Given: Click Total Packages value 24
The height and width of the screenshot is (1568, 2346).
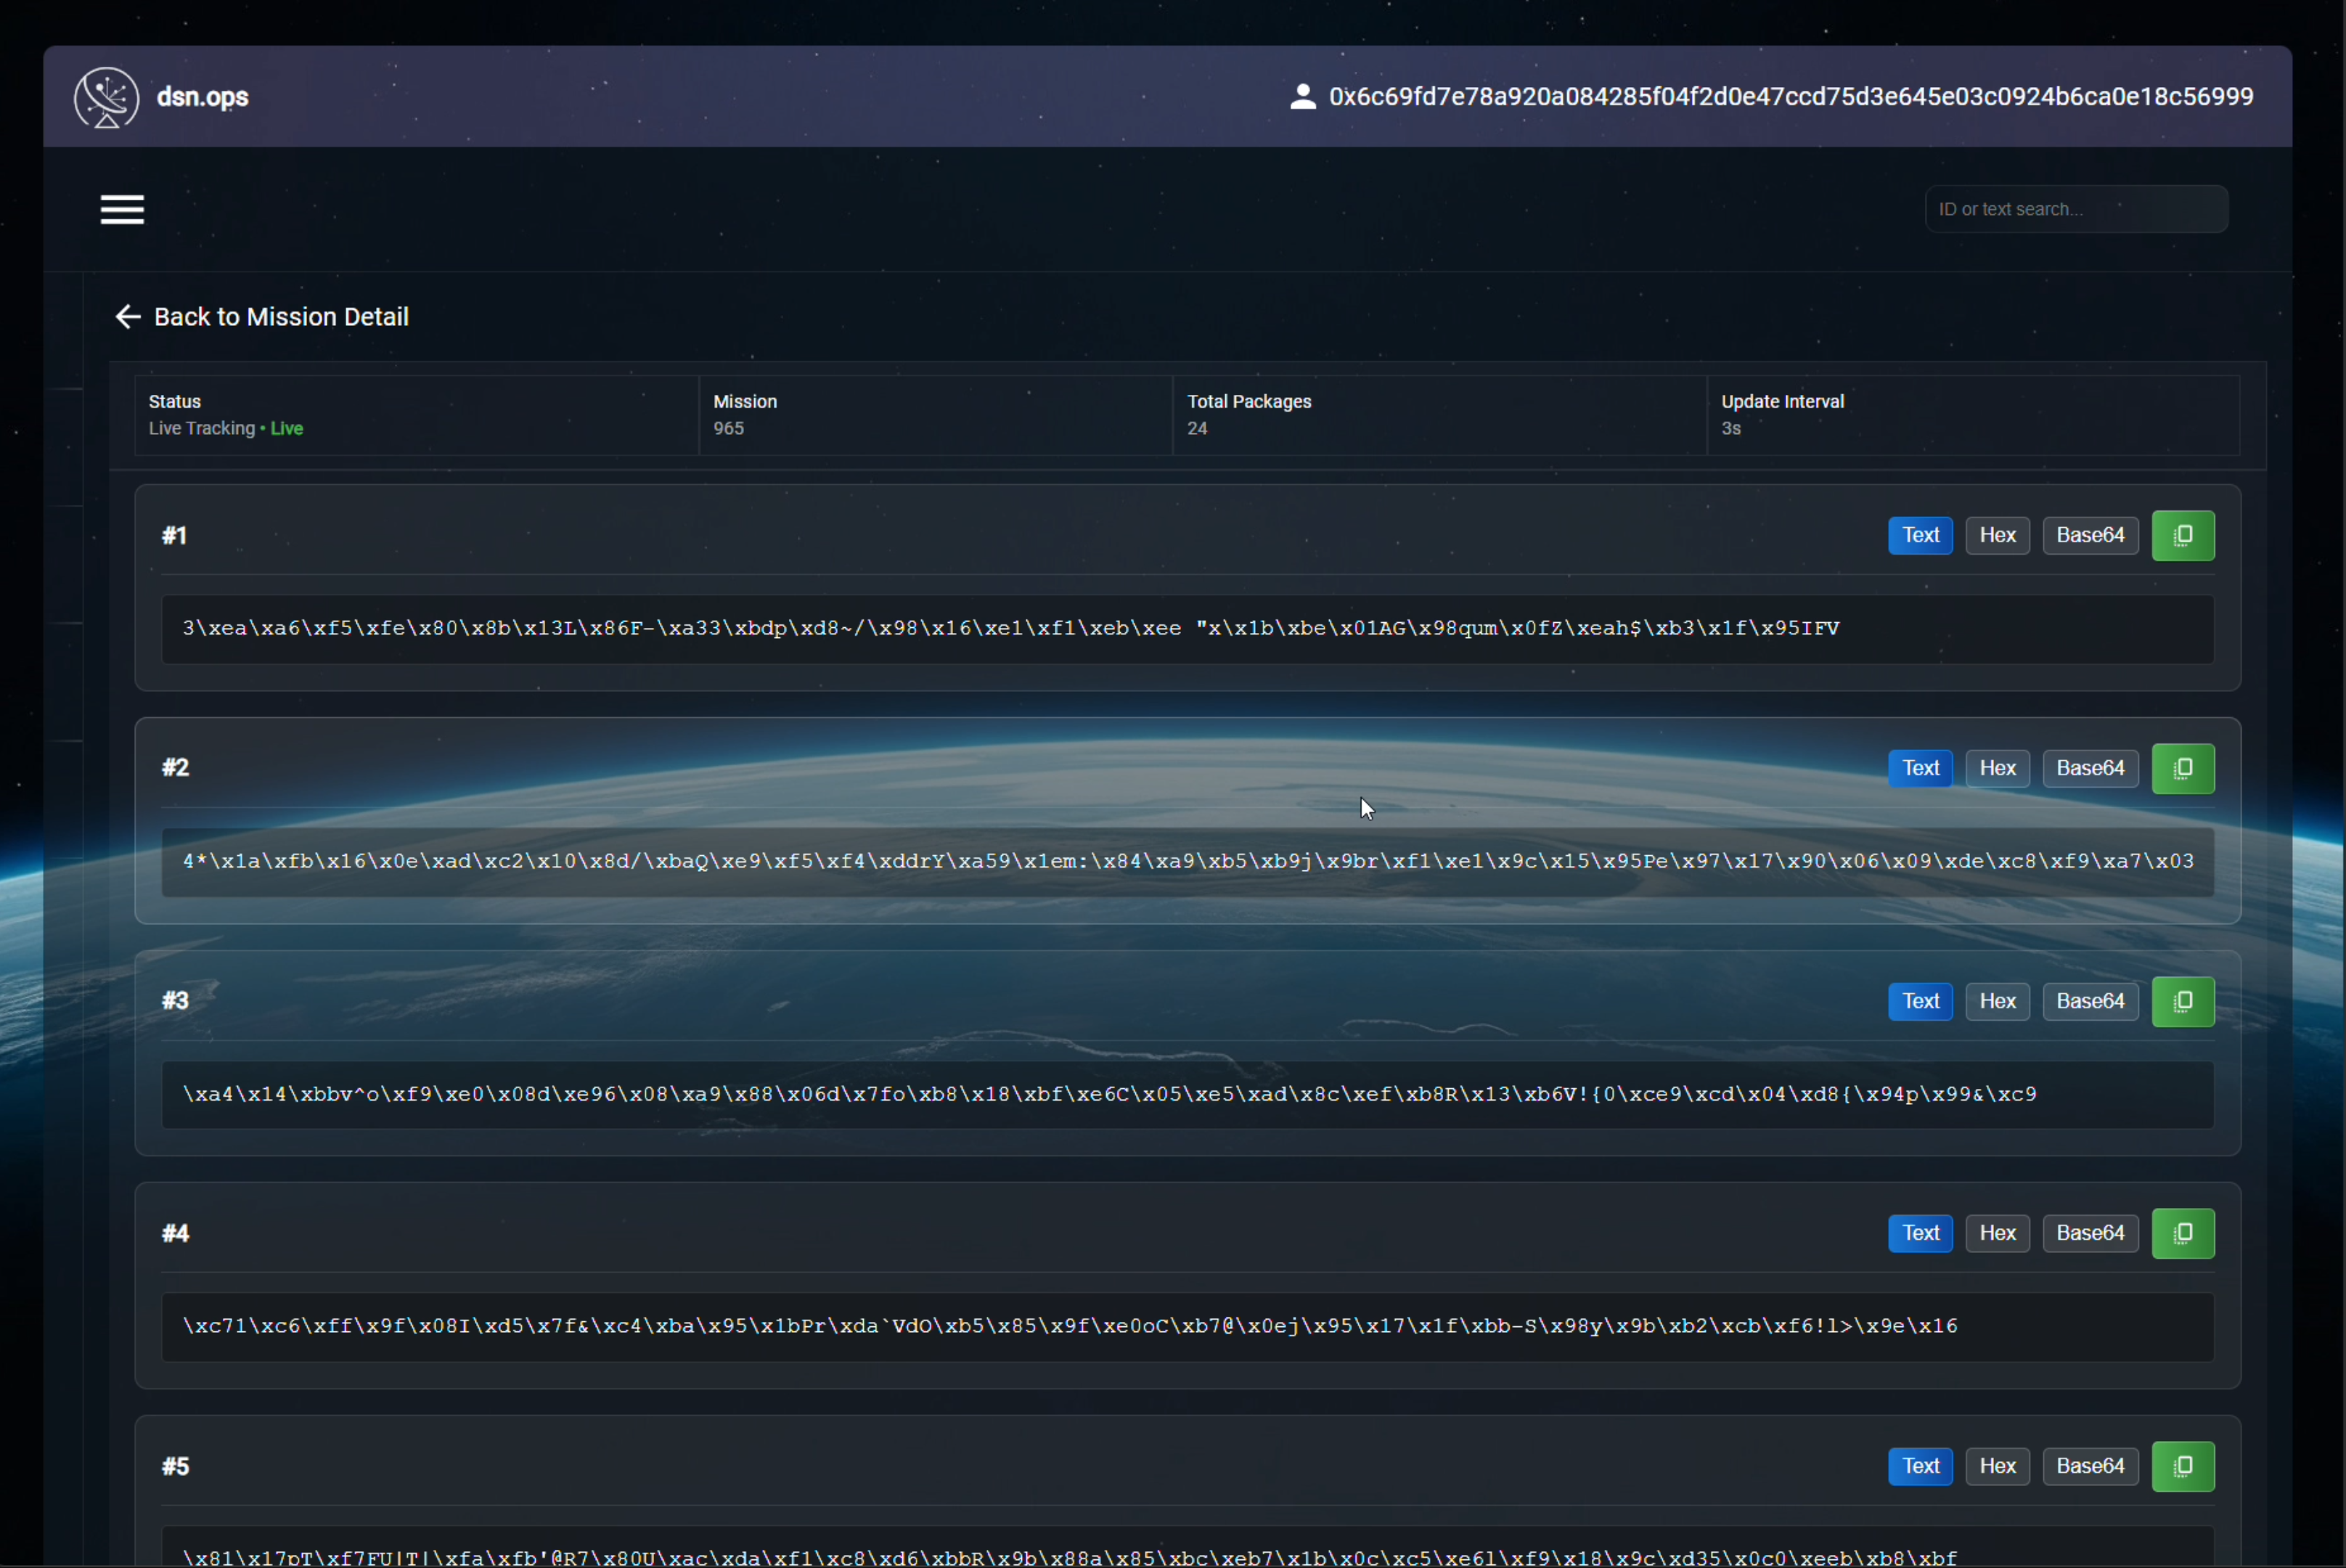Looking at the screenshot, I should click(1197, 429).
